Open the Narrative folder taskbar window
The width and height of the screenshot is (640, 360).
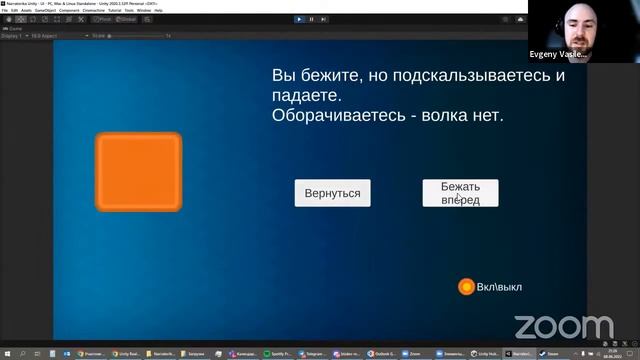click(x=160, y=354)
